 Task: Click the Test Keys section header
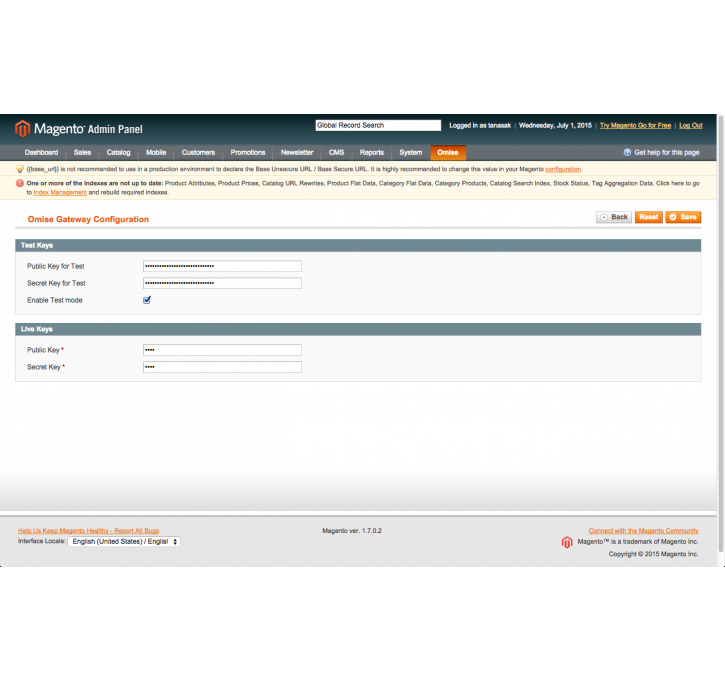click(x=358, y=245)
